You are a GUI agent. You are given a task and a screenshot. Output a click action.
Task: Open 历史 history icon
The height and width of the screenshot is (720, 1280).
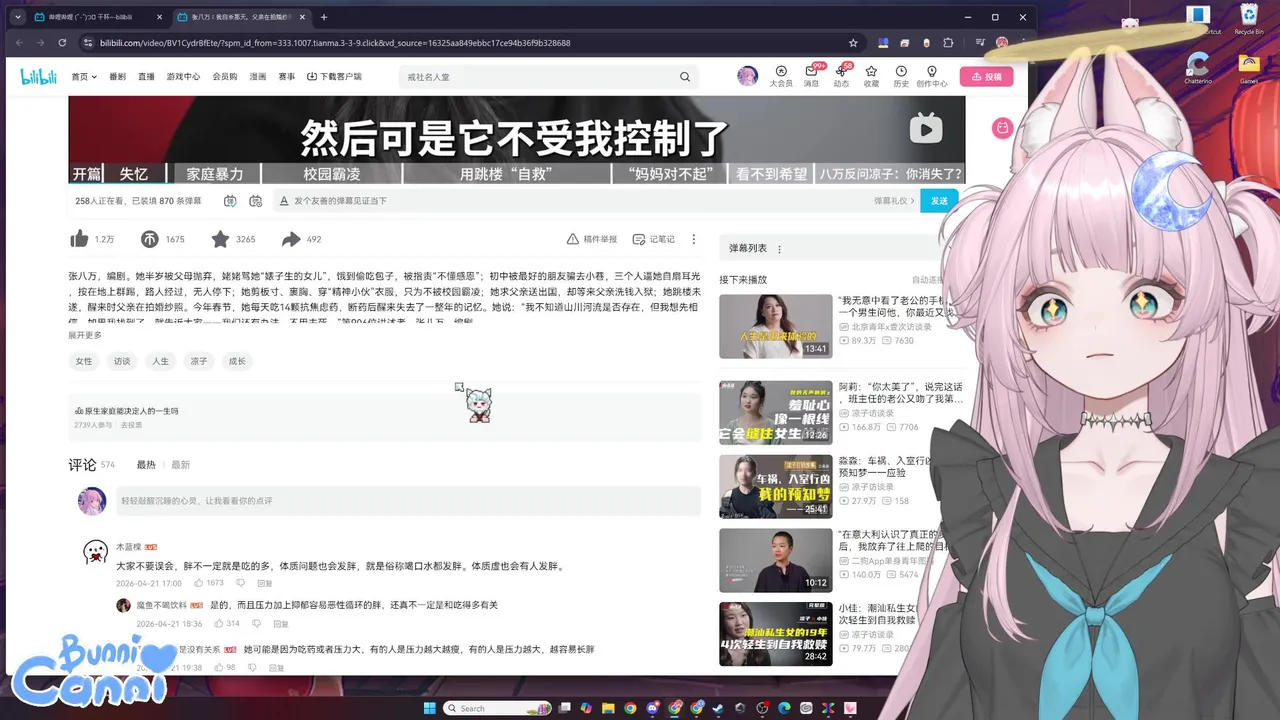pos(901,76)
